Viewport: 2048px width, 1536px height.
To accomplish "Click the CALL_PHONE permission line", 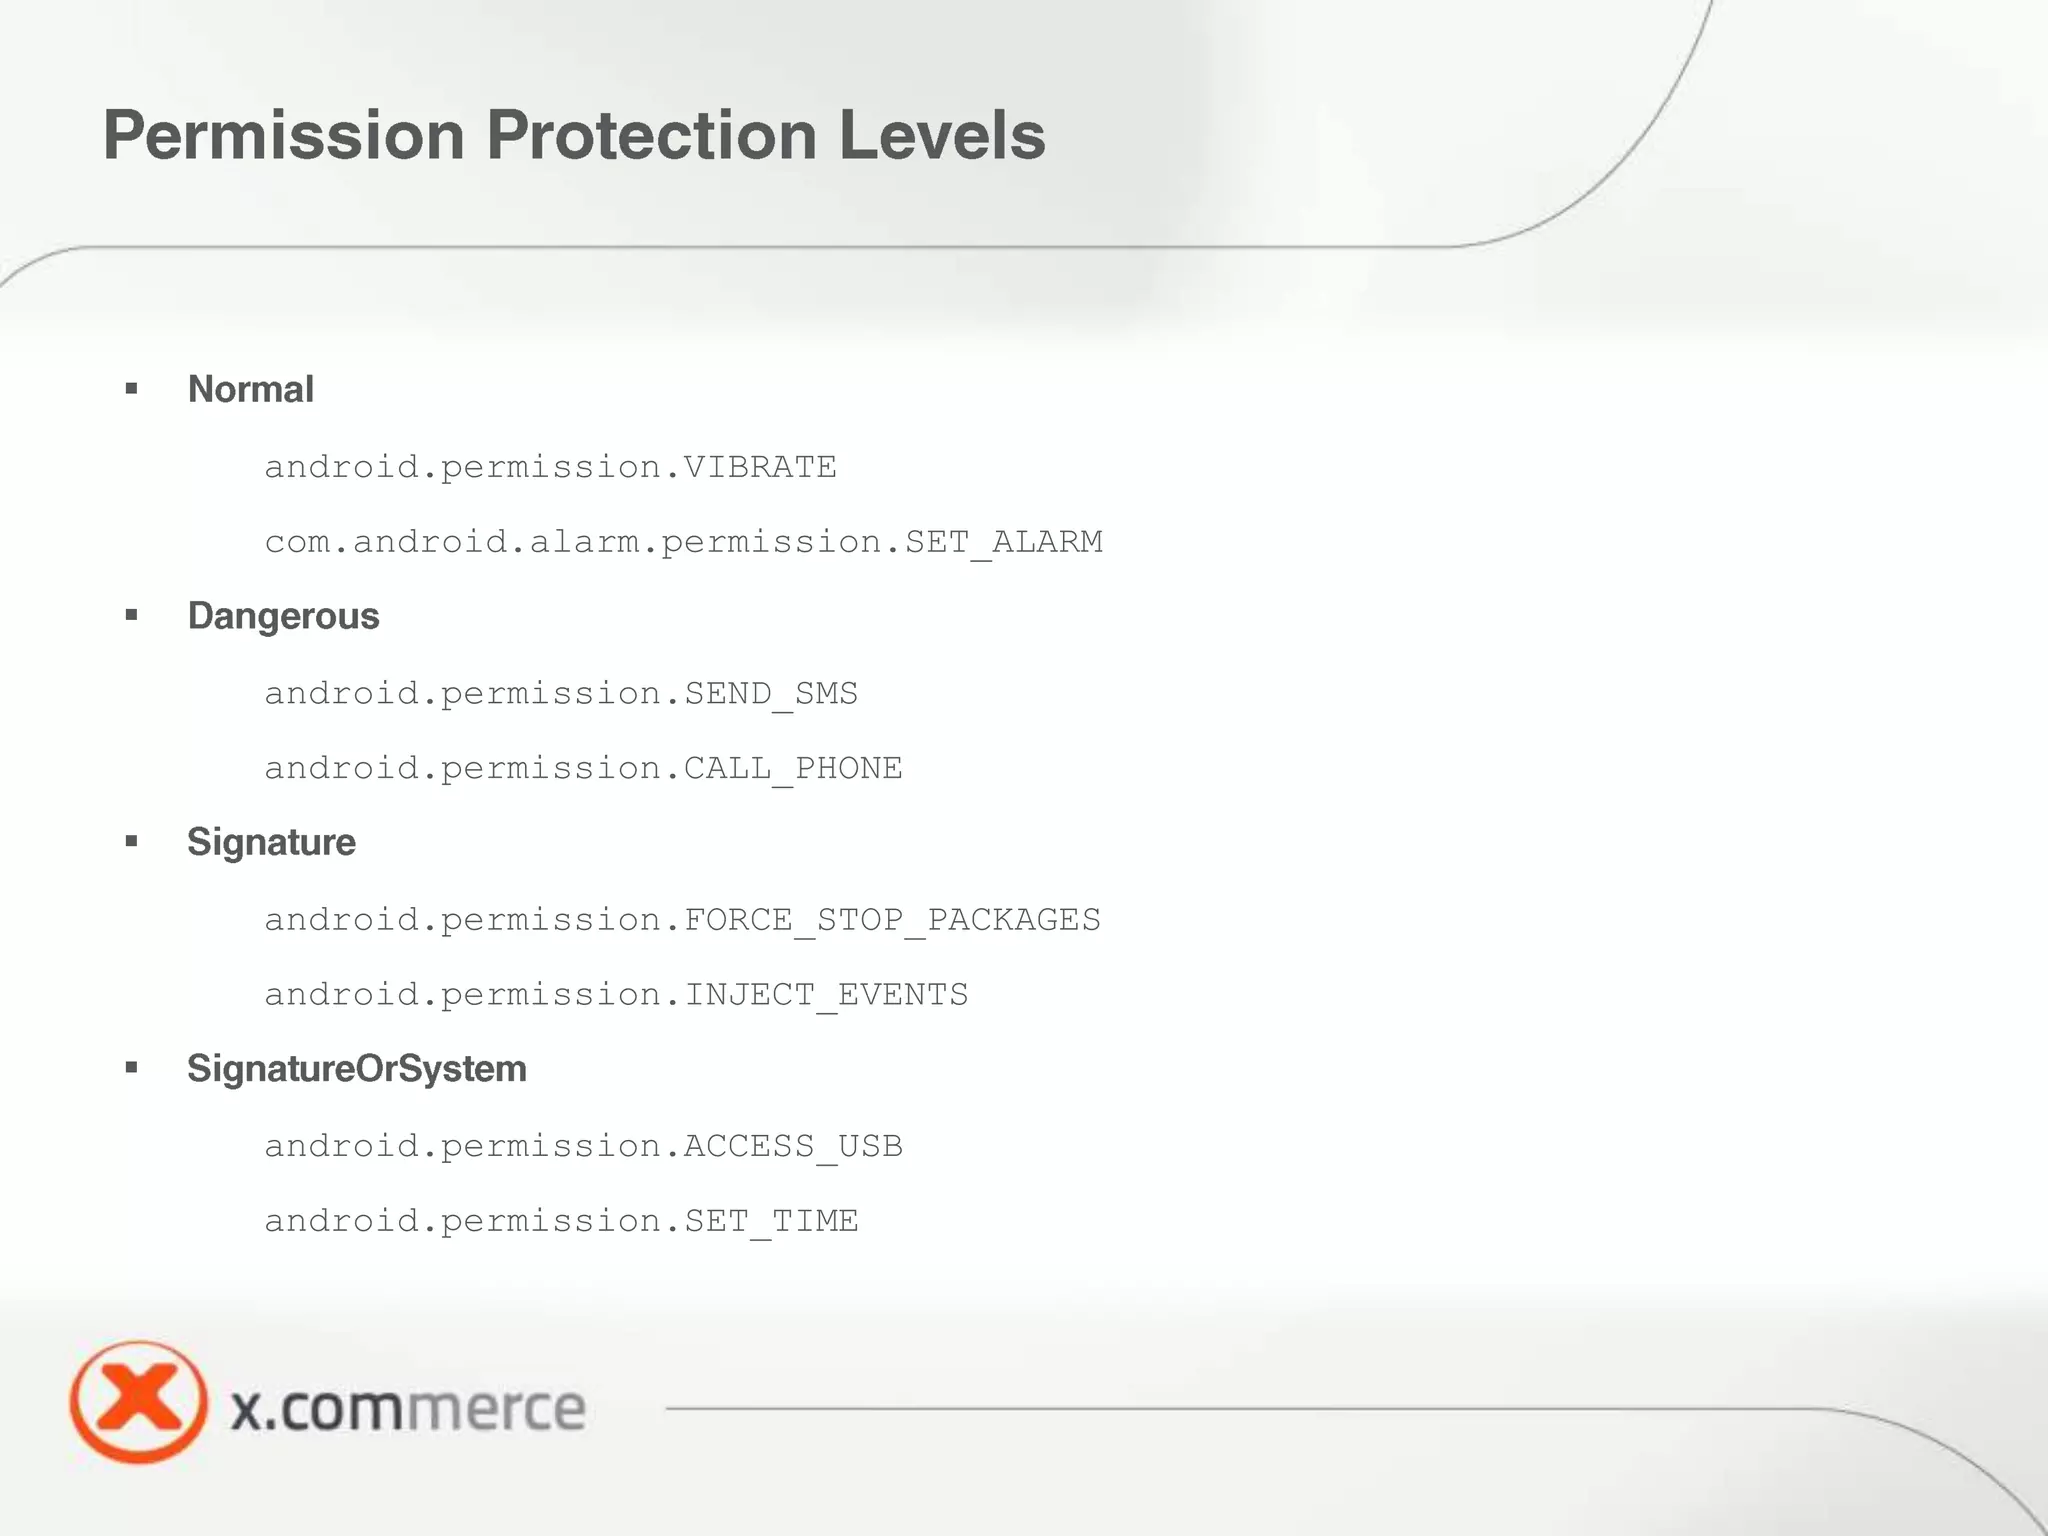I will pyautogui.click(x=583, y=768).
